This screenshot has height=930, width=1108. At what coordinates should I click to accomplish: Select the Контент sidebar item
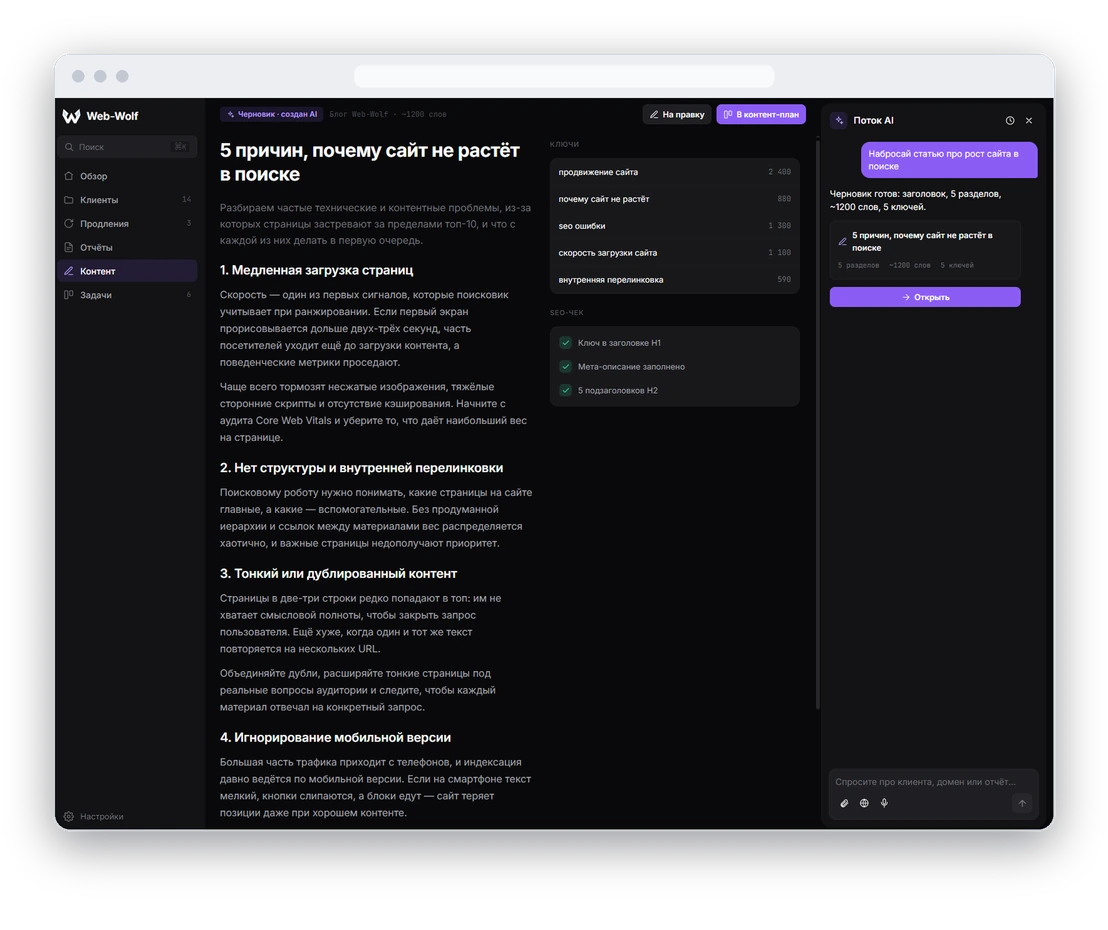click(x=127, y=271)
